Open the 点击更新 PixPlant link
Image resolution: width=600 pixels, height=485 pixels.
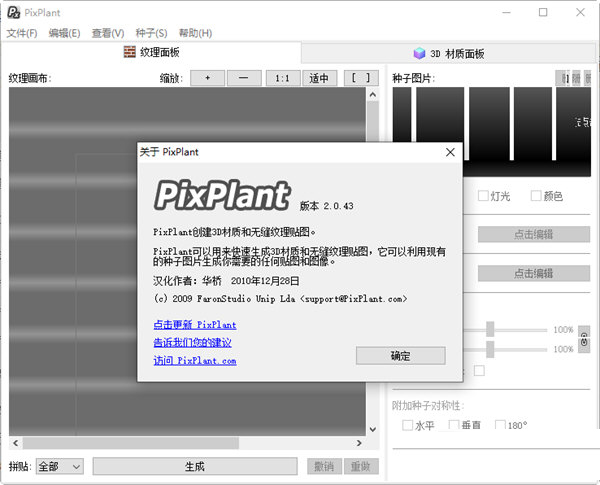point(195,325)
